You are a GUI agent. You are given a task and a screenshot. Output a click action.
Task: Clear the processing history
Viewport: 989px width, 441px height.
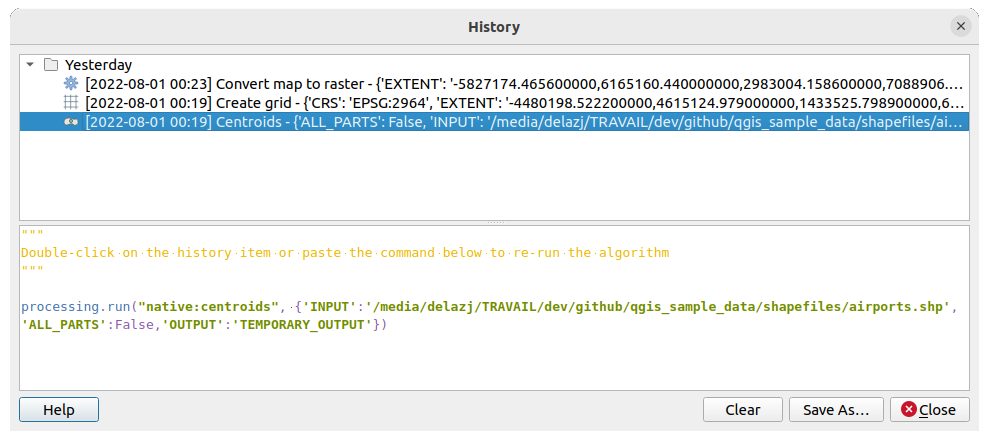point(742,410)
